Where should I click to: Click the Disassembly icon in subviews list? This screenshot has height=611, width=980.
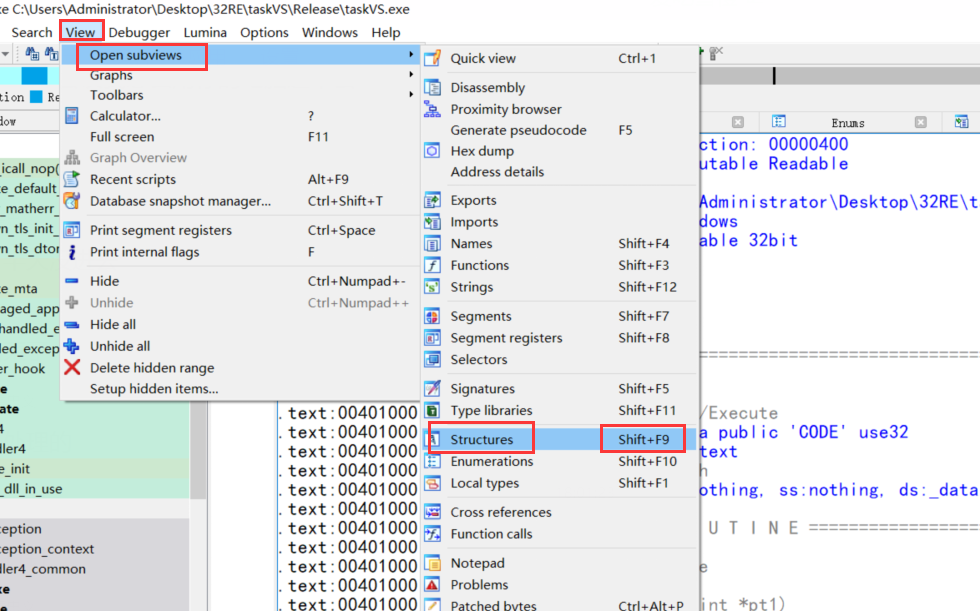pos(432,87)
